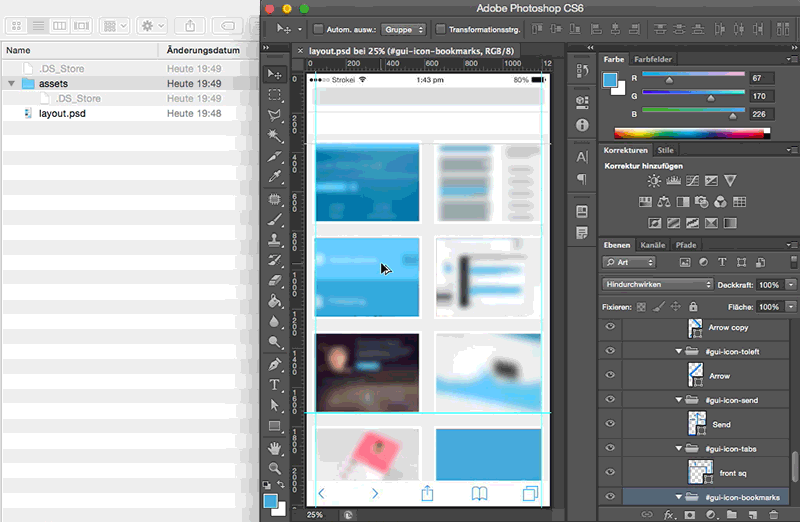Image resolution: width=800 pixels, height=522 pixels.
Task: Select the Healing Brush tool
Action: coord(274,199)
